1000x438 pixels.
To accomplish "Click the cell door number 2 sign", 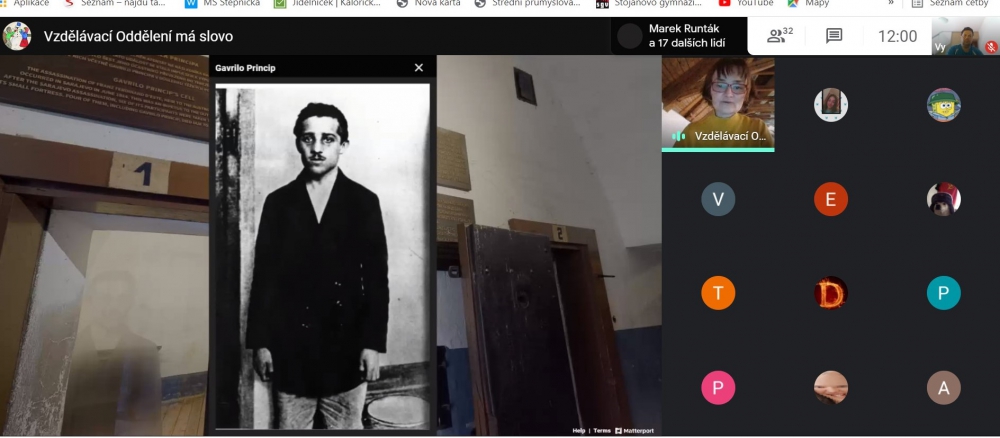I will (x=560, y=233).
